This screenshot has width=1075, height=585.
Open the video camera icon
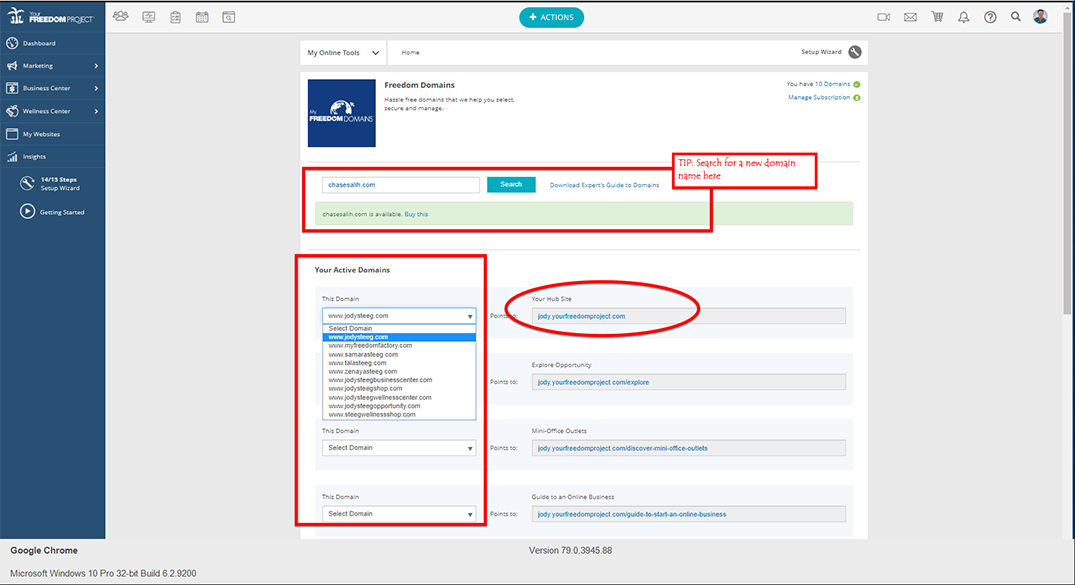884,17
